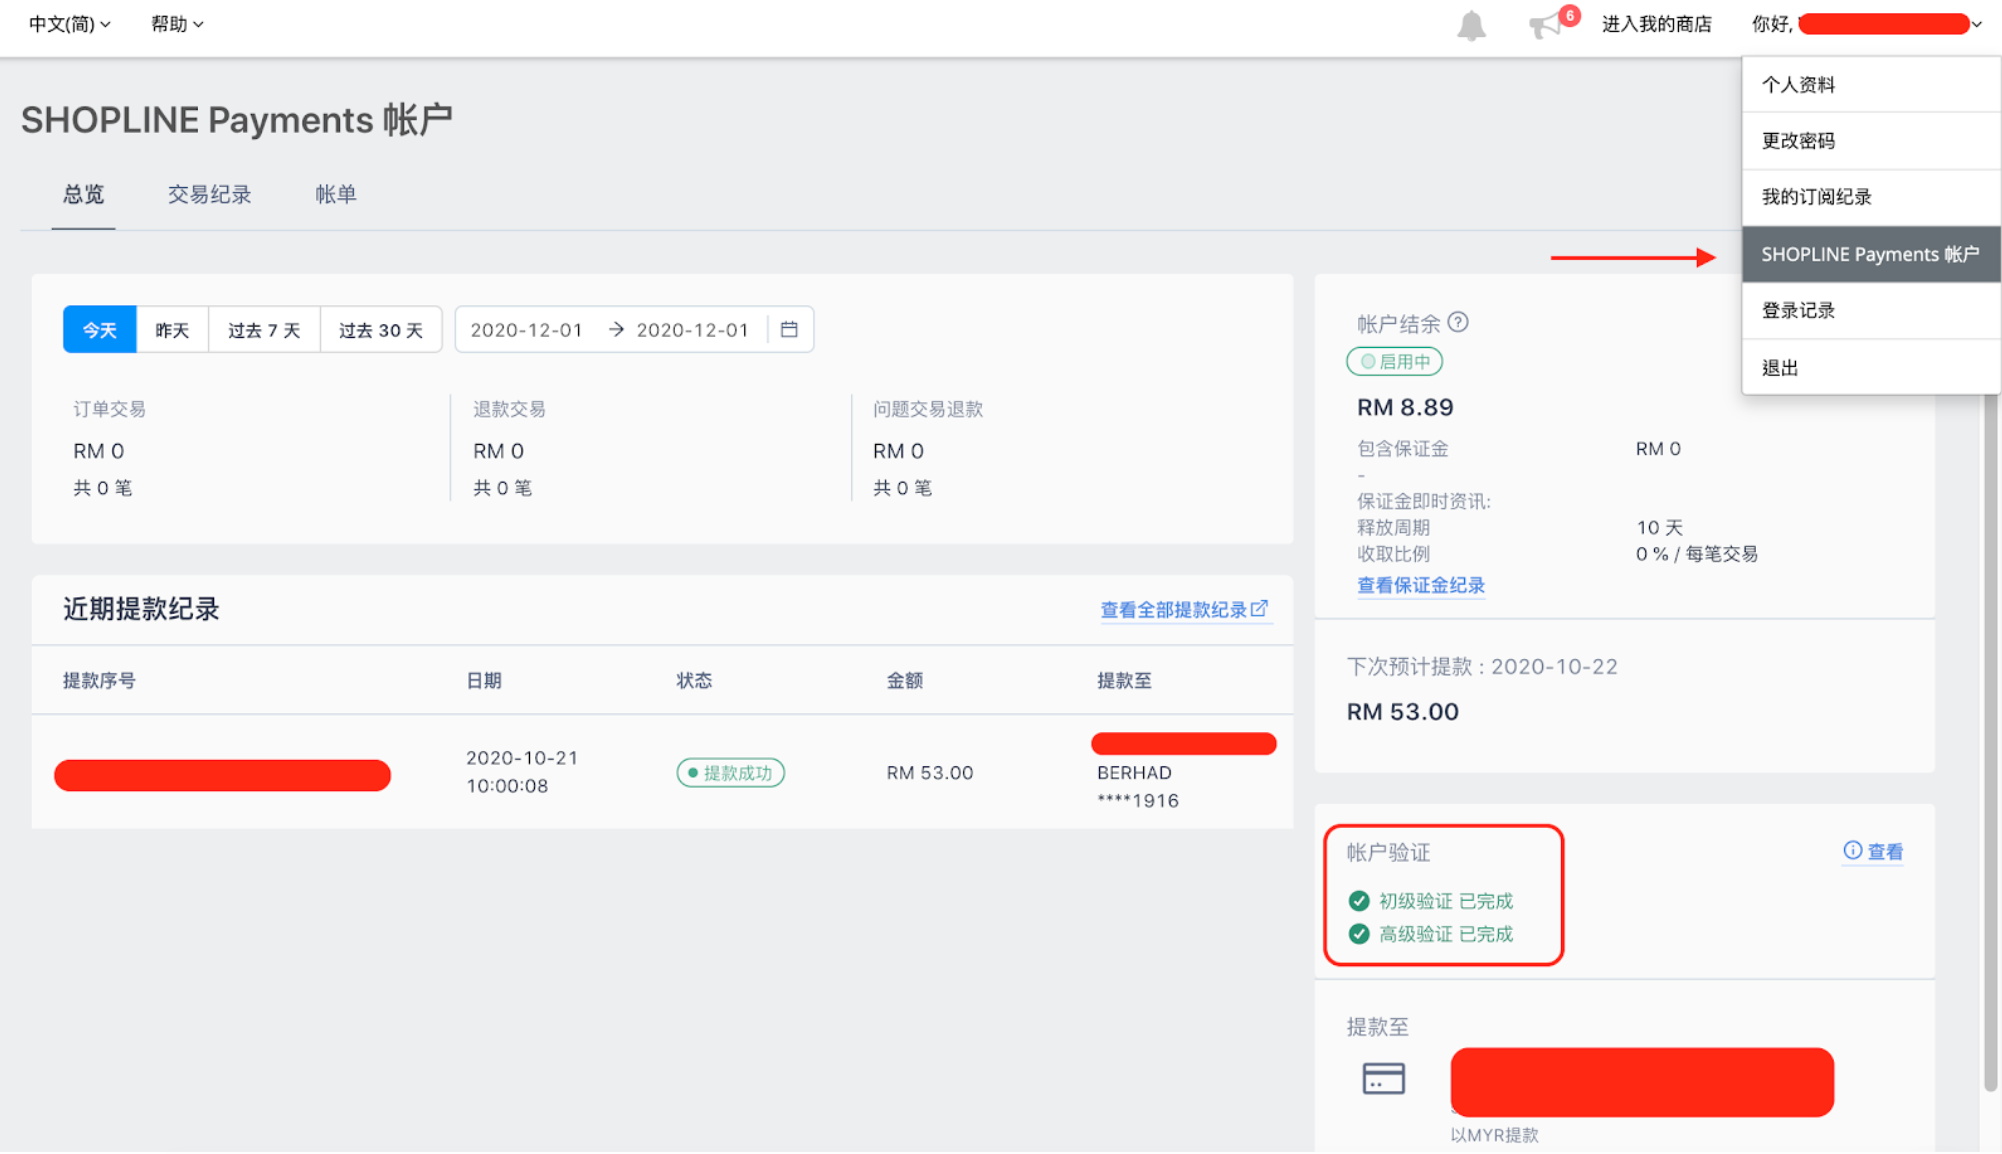Click the start date 2020-12-01 field

(x=526, y=330)
